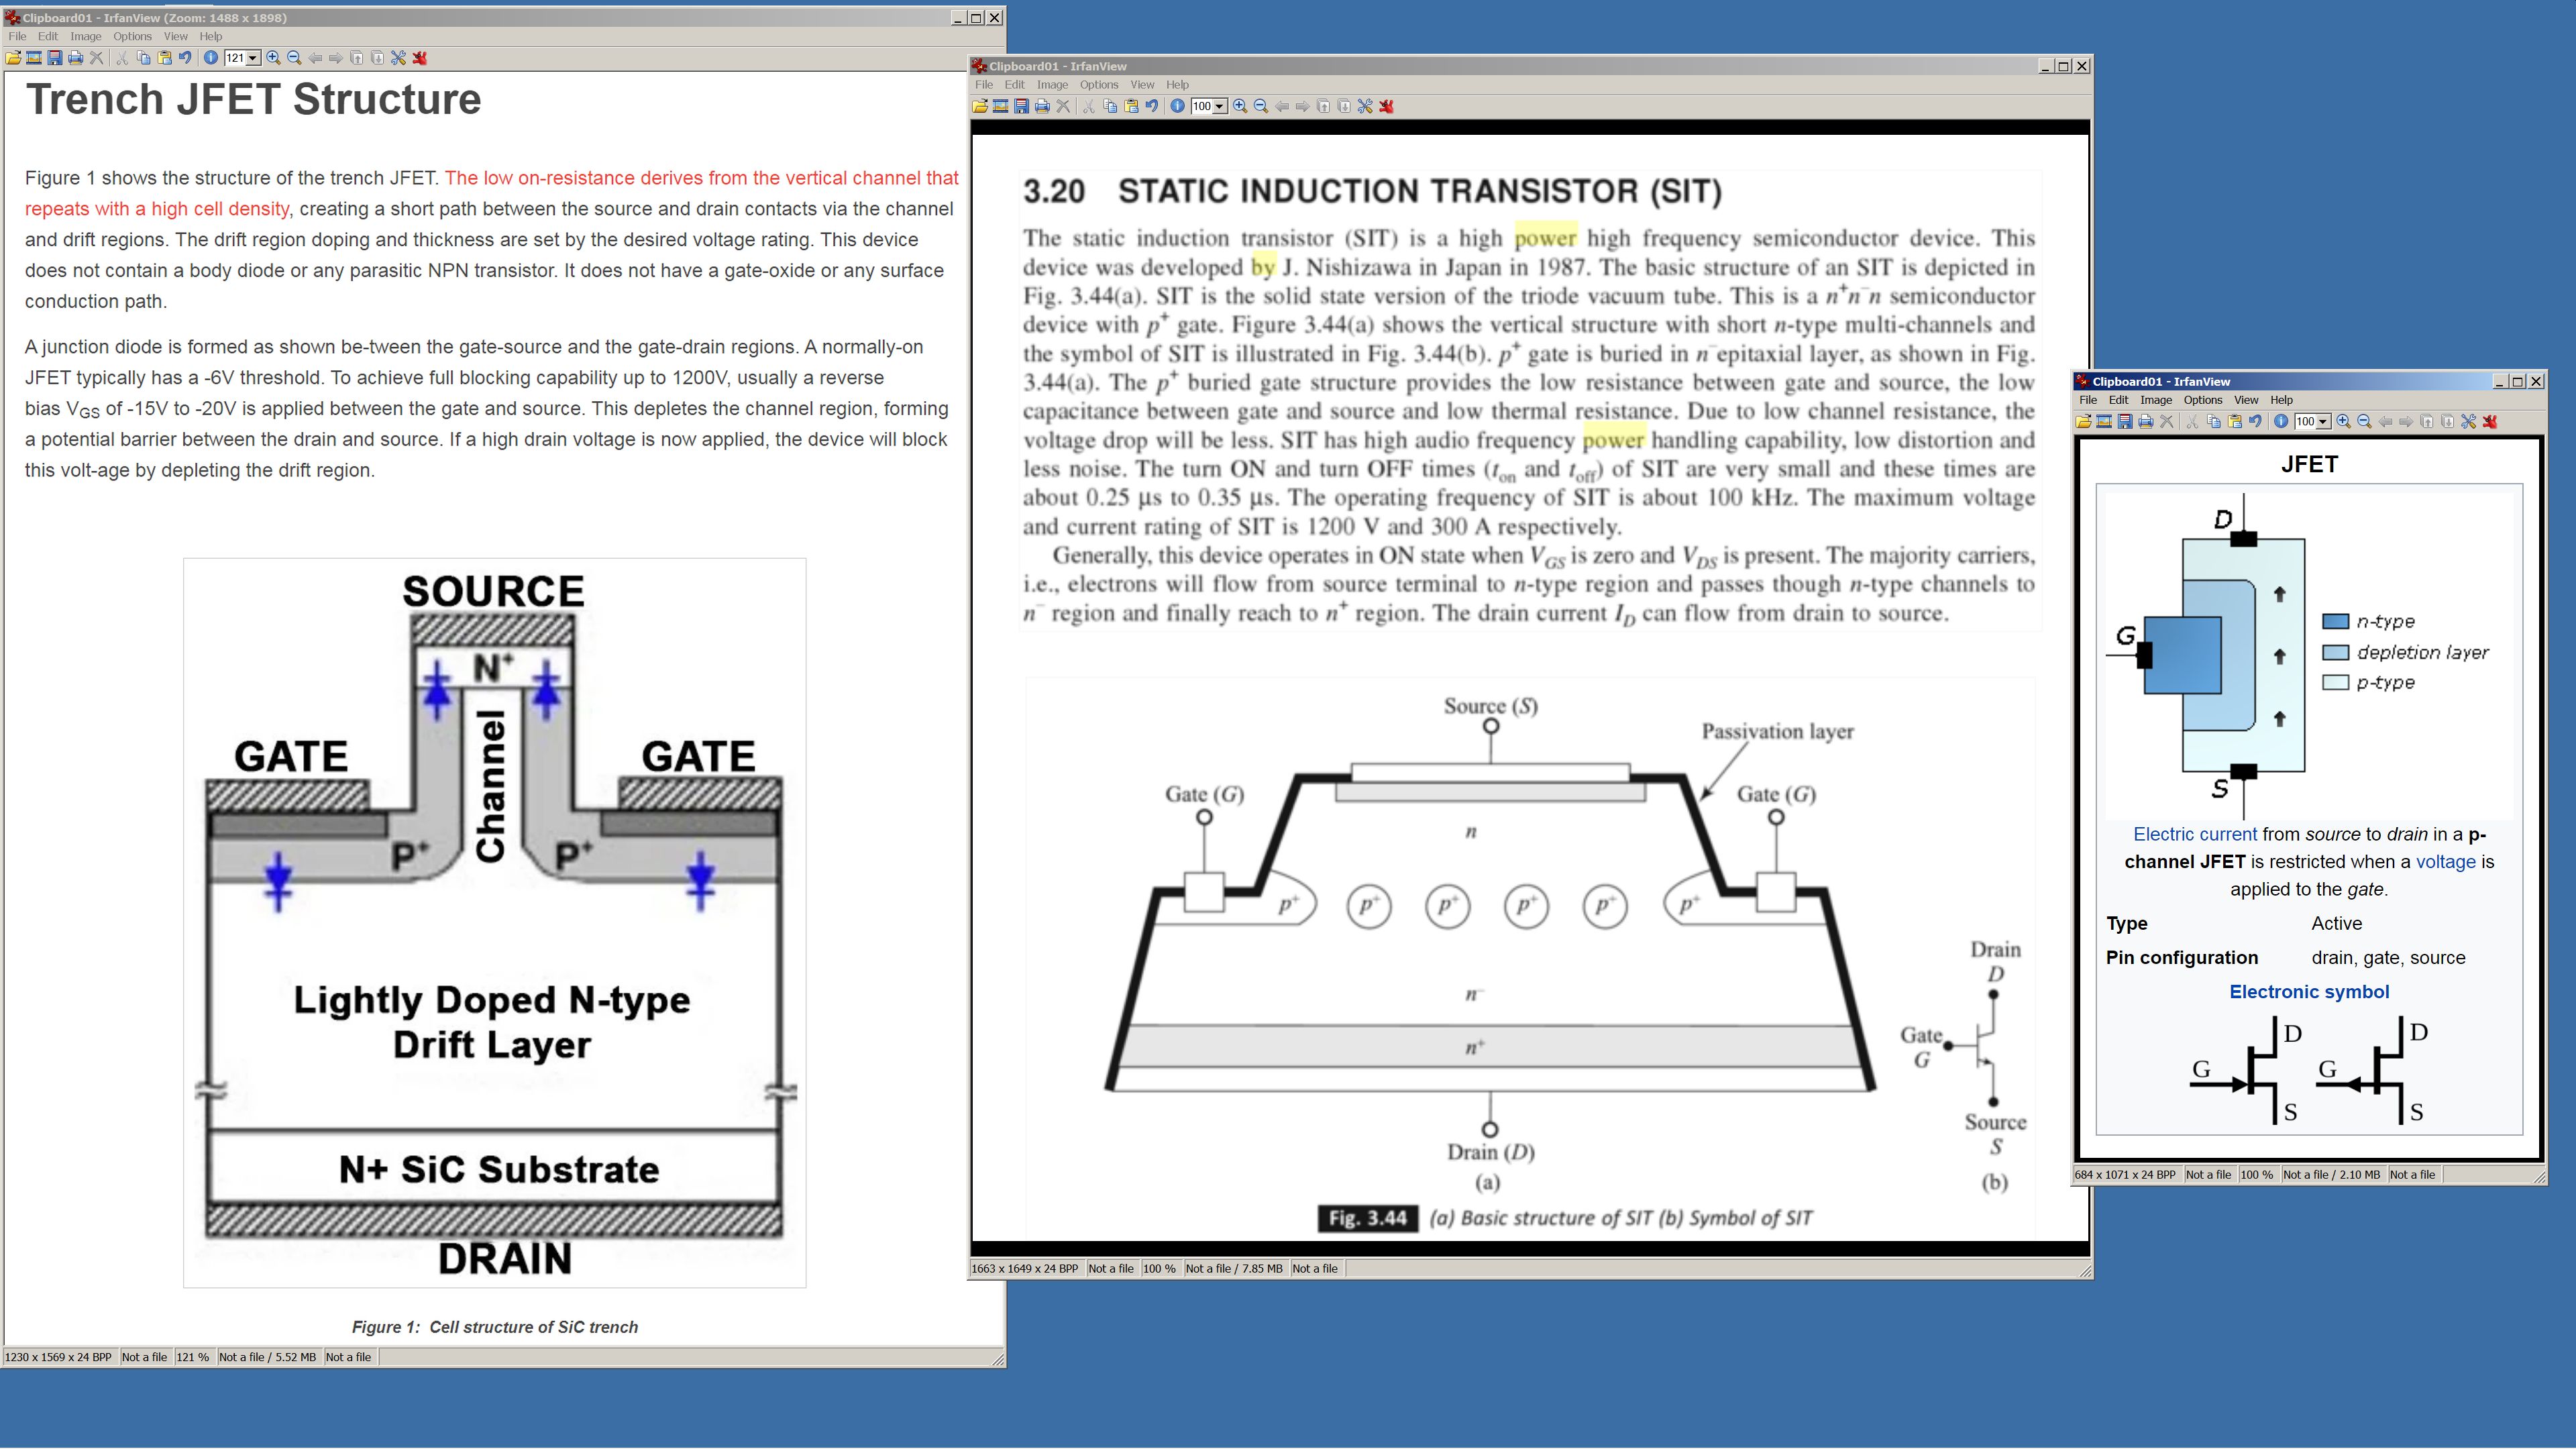
Task: Click Delete X icon in SIT window
Action: click(x=1064, y=106)
